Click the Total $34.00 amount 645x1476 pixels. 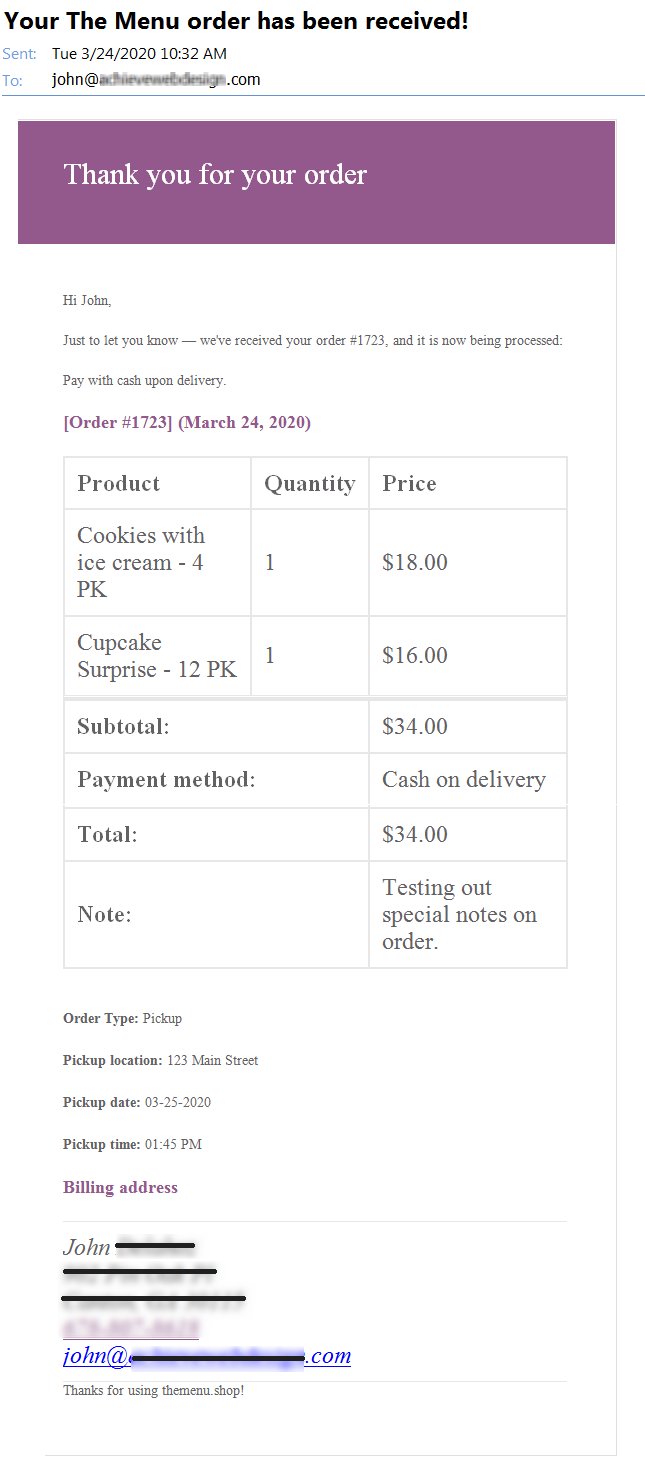(415, 835)
